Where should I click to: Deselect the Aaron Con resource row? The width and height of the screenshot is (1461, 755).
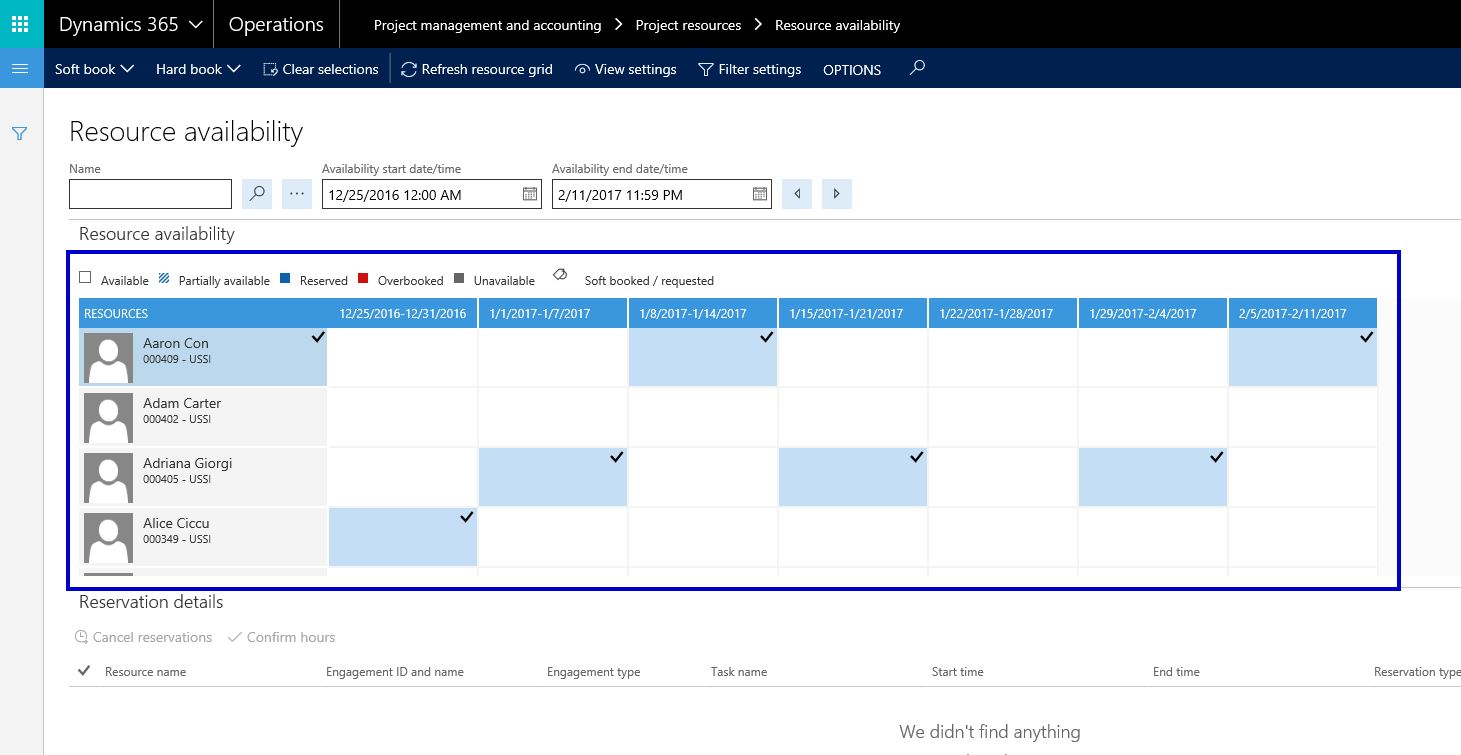point(203,357)
